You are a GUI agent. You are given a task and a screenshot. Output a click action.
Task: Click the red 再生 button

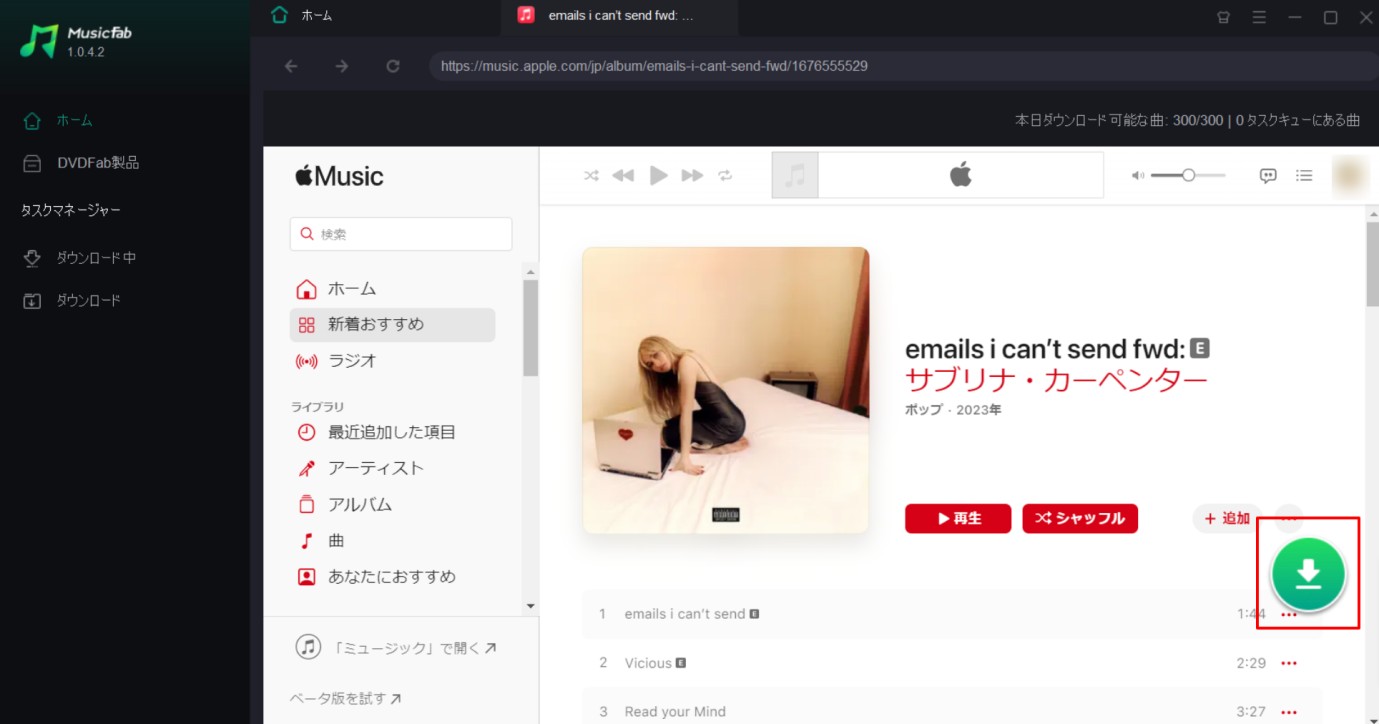tap(958, 518)
